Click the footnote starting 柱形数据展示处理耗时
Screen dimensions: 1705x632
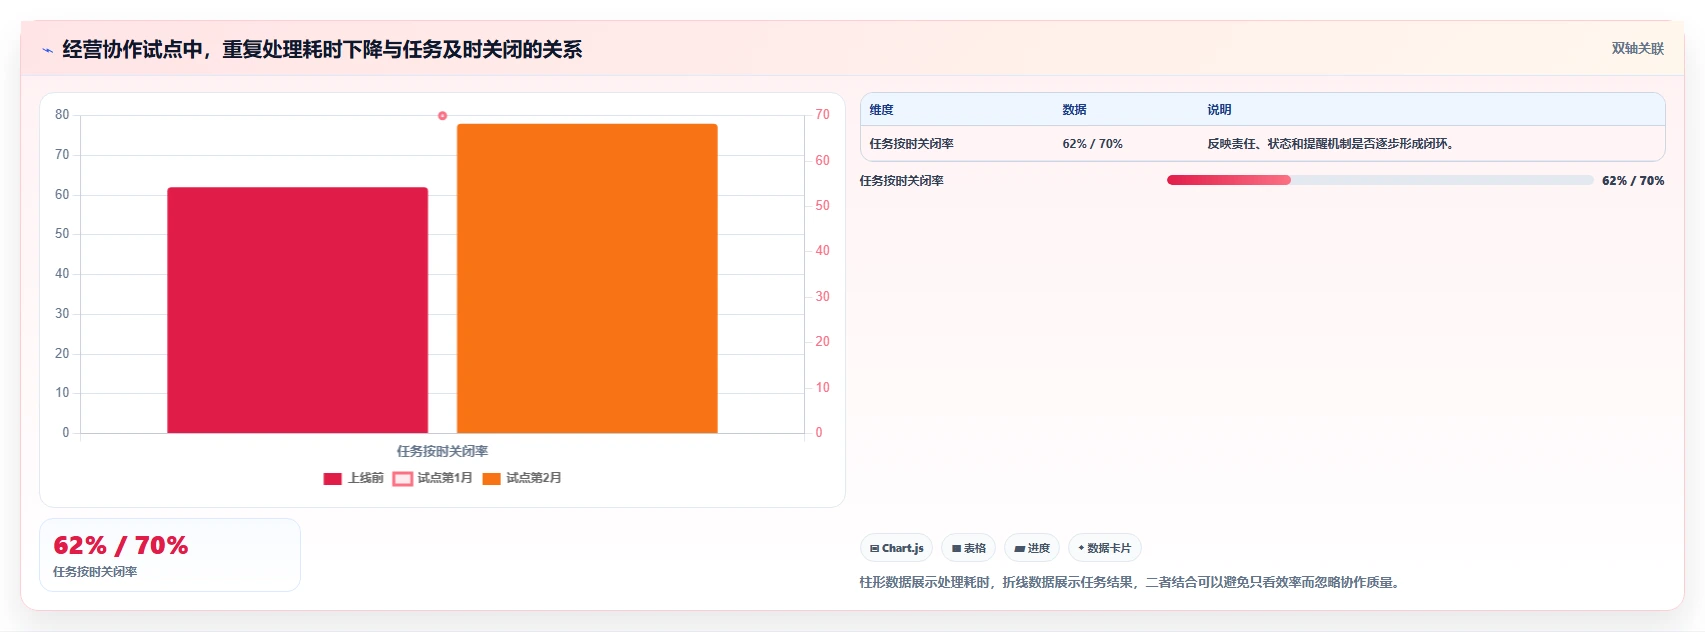point(1132,582)
